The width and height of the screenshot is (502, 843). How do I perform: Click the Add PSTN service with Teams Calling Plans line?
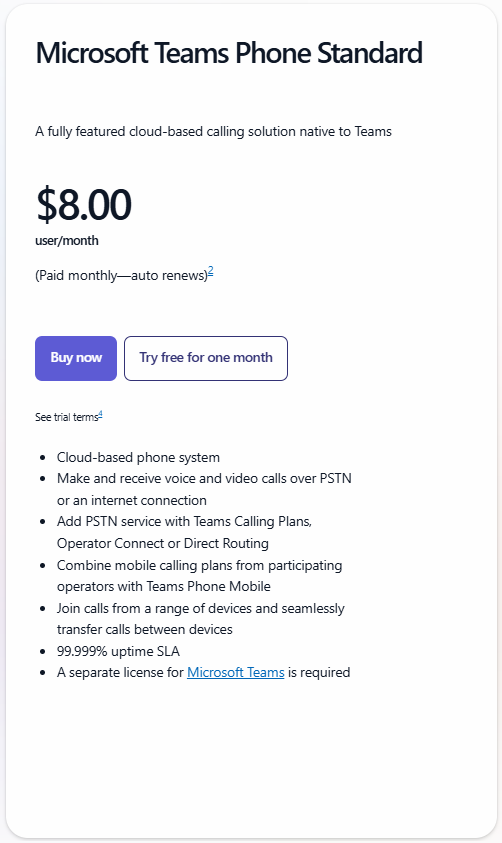[184, 521]
